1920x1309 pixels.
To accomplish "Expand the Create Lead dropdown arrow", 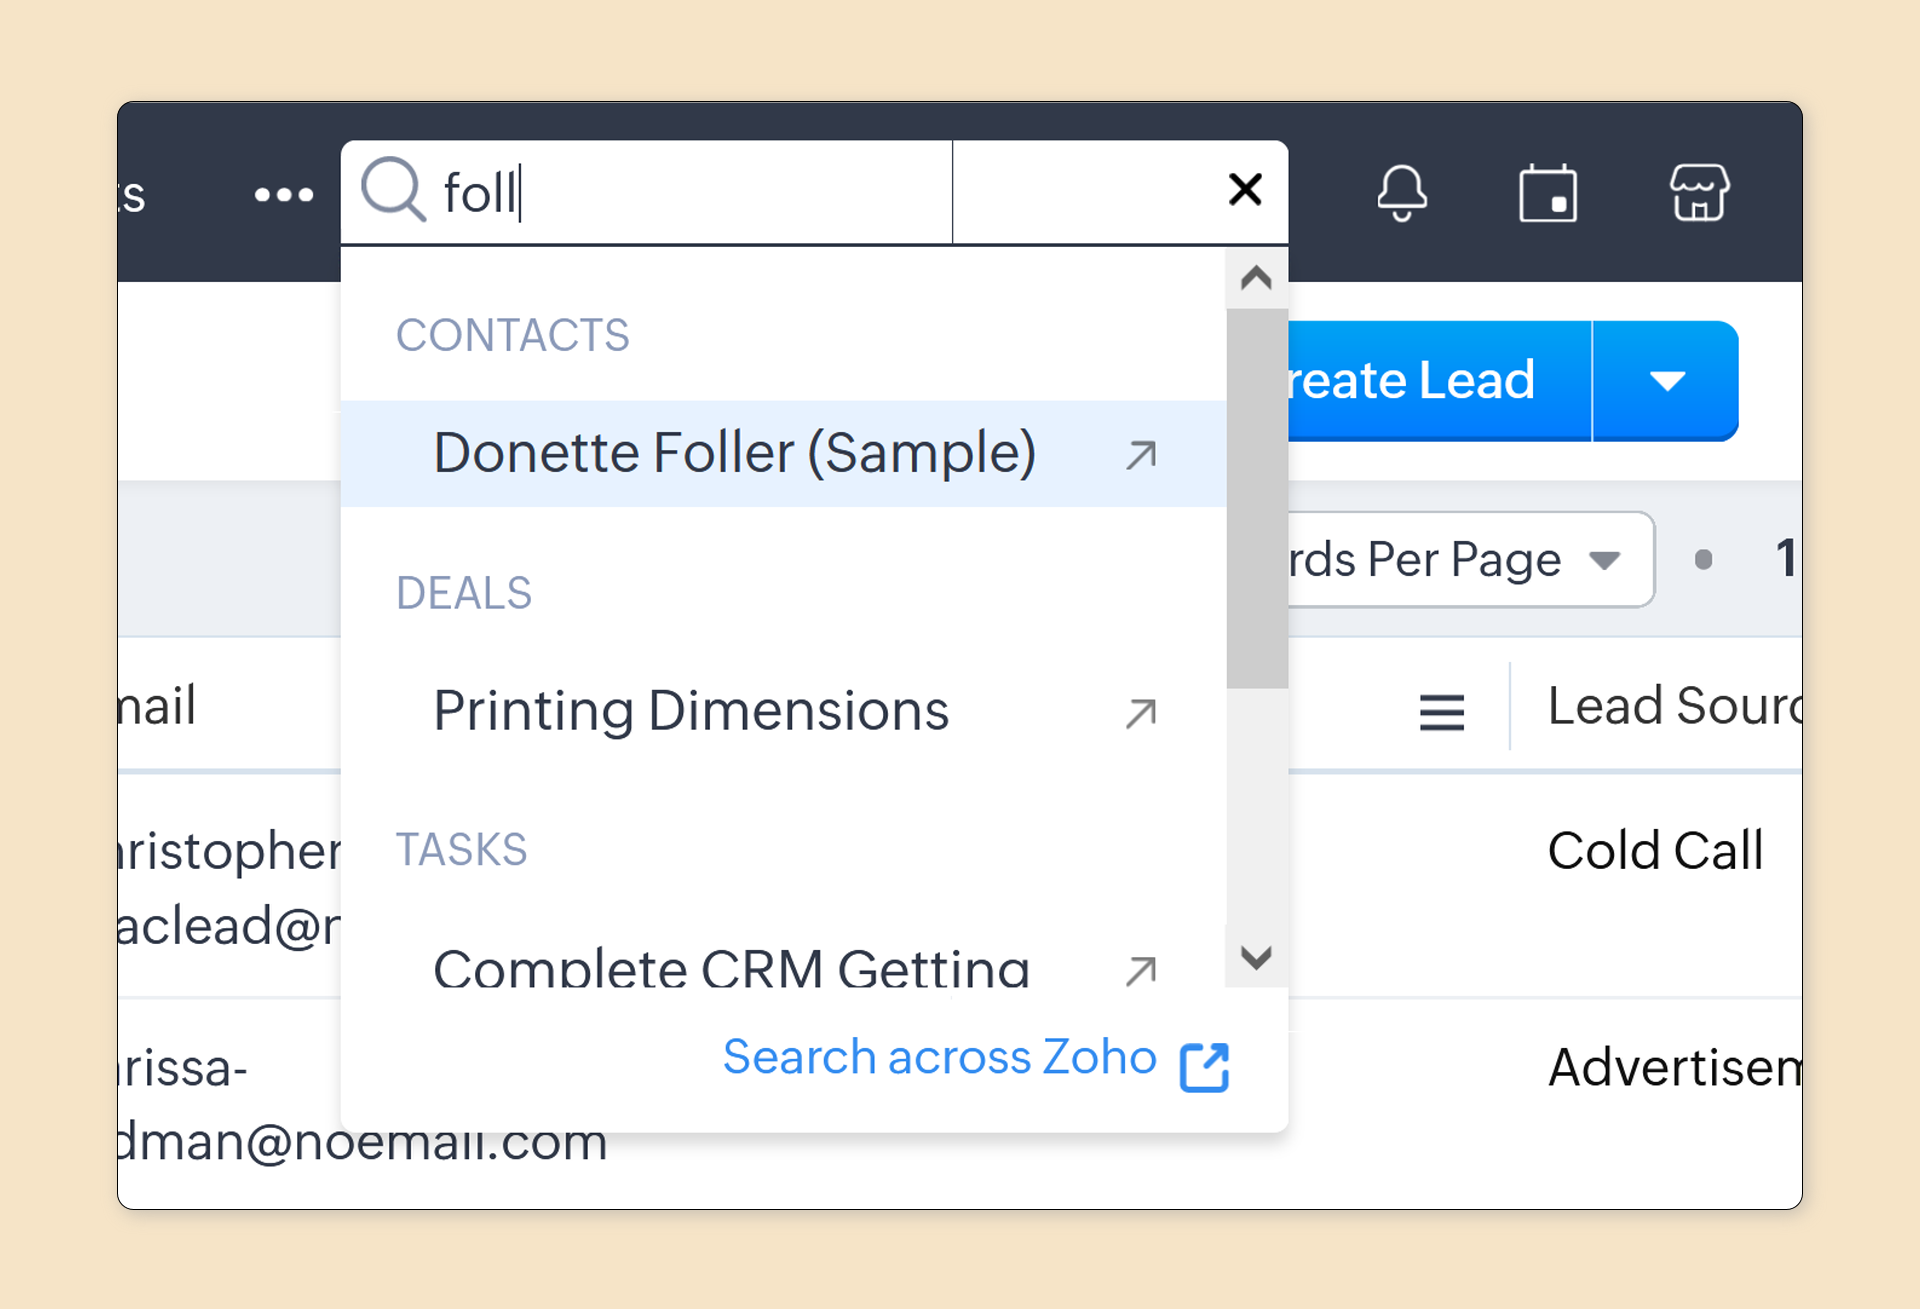I will 1667,381.
